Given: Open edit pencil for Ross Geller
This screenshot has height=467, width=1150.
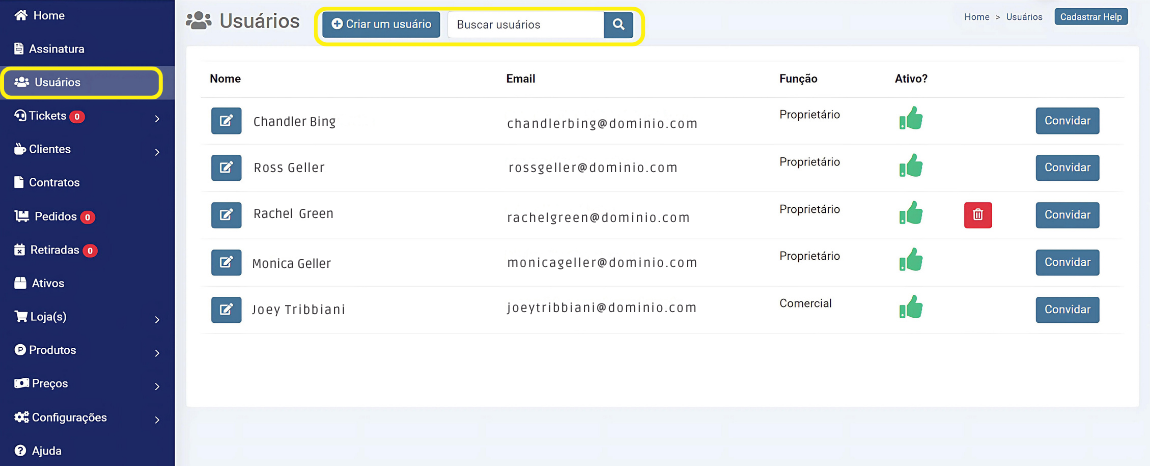Looking at the screenshot, I should click(226, 167).
